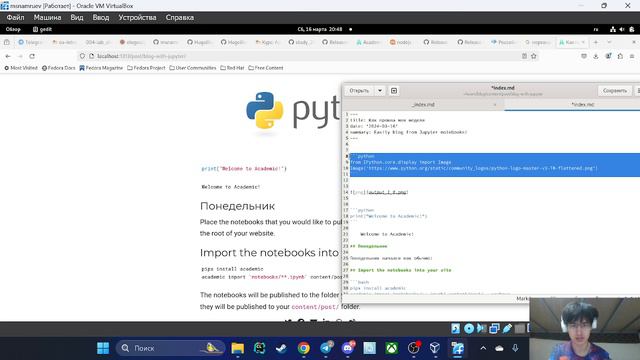Click the Сохранить button in gedit
Screen dimensions: 640x360
click(x=615, y=91)
